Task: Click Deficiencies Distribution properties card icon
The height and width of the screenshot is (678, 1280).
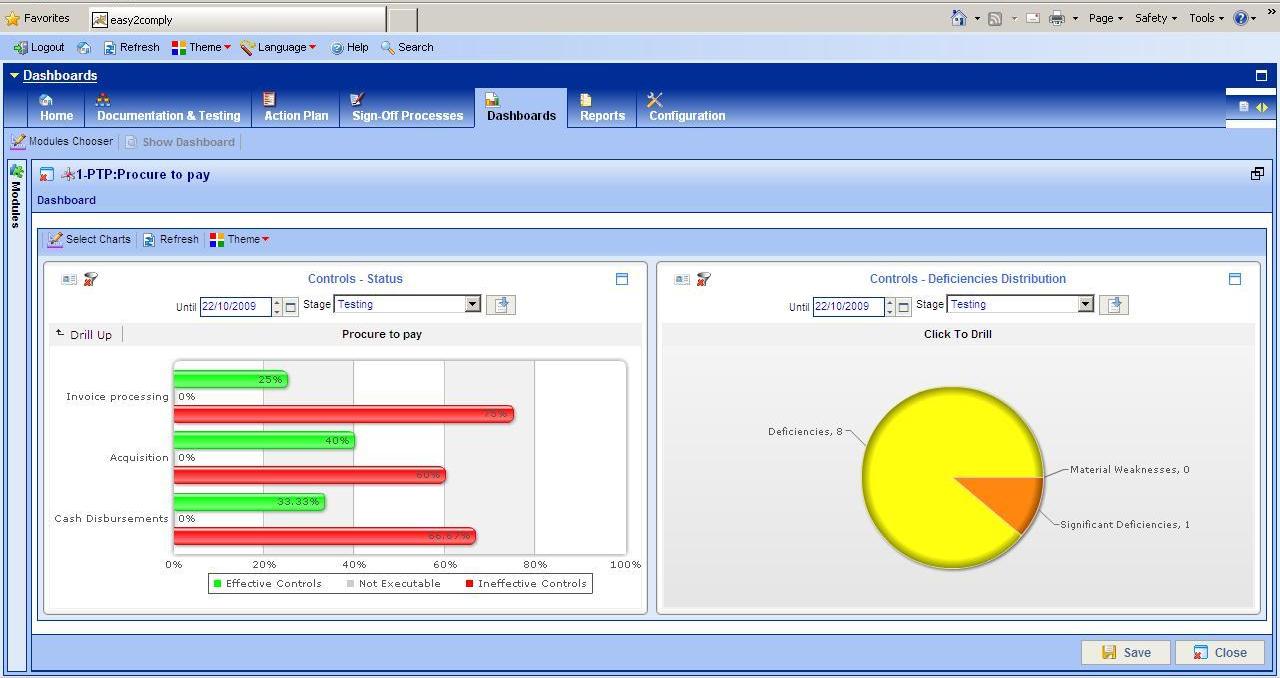Action: (682, 279)
